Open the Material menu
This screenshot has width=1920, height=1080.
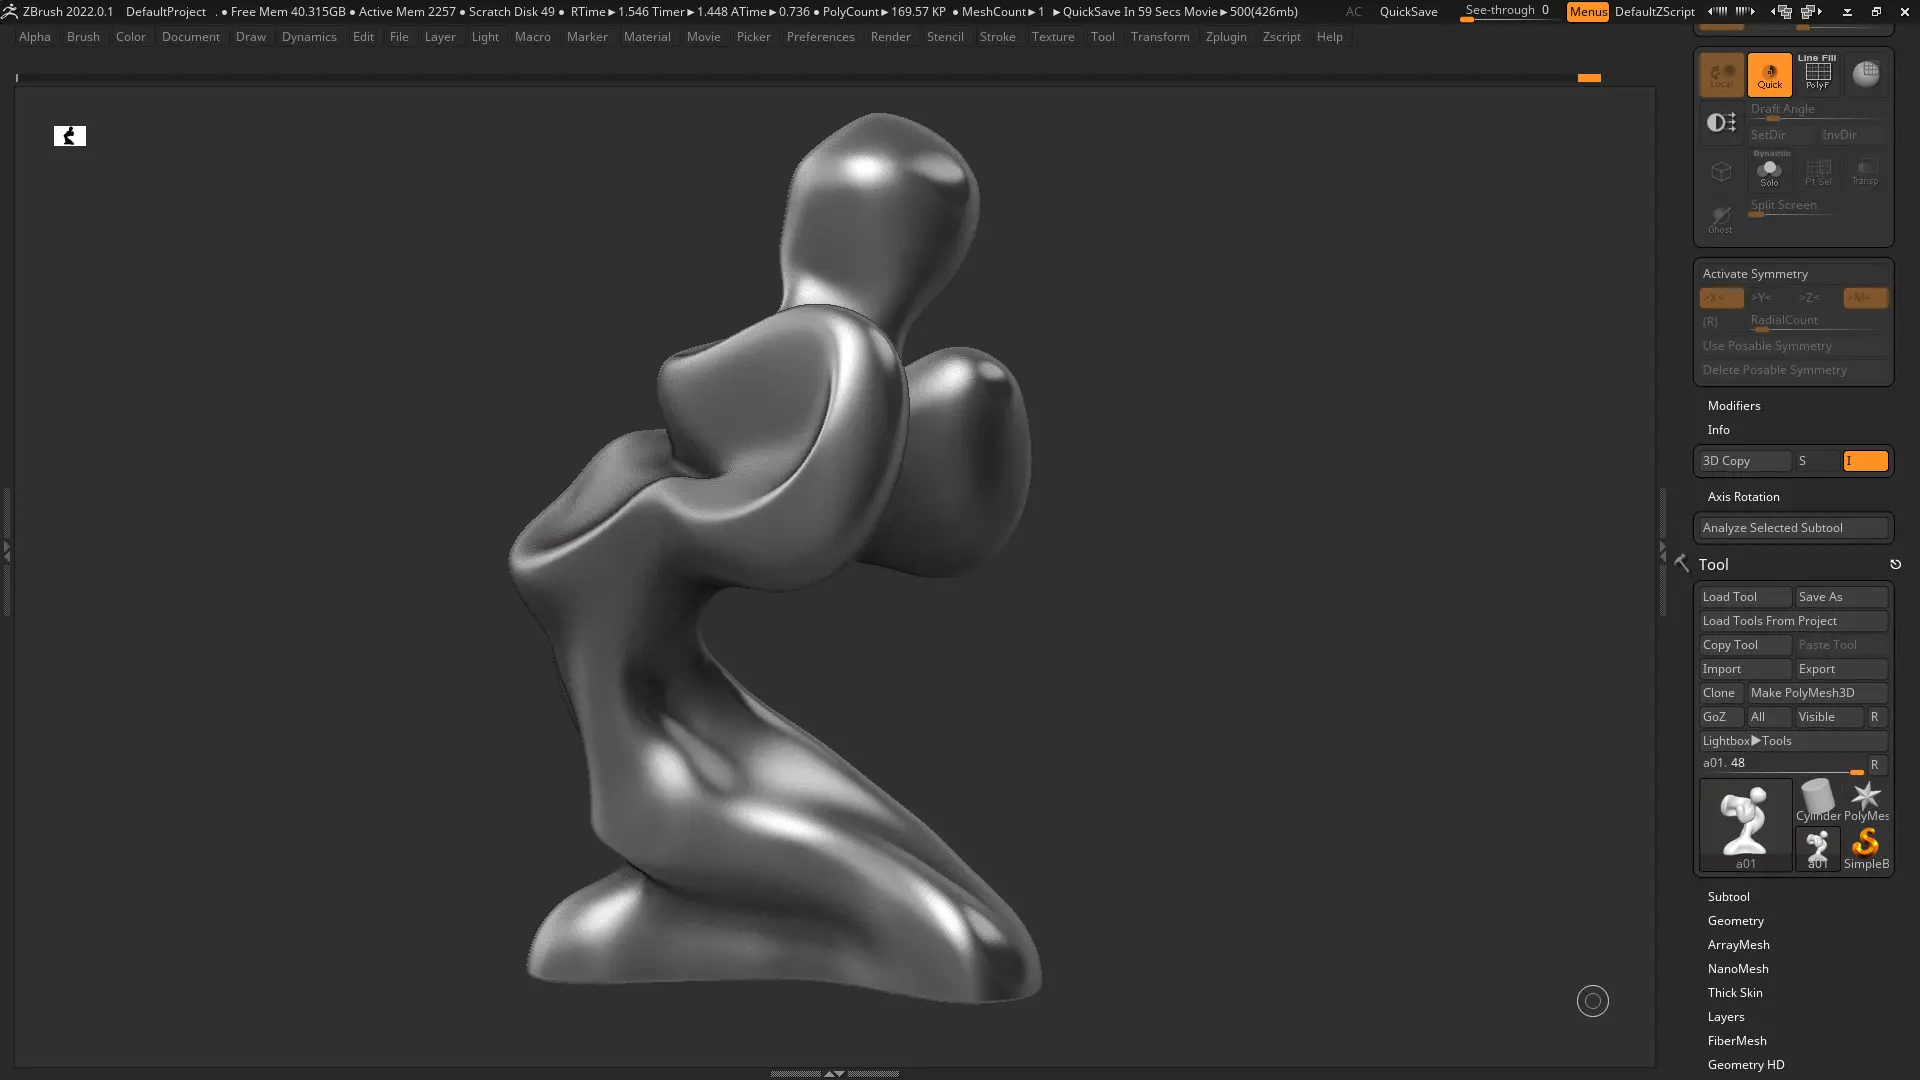(x=647, y=37)
